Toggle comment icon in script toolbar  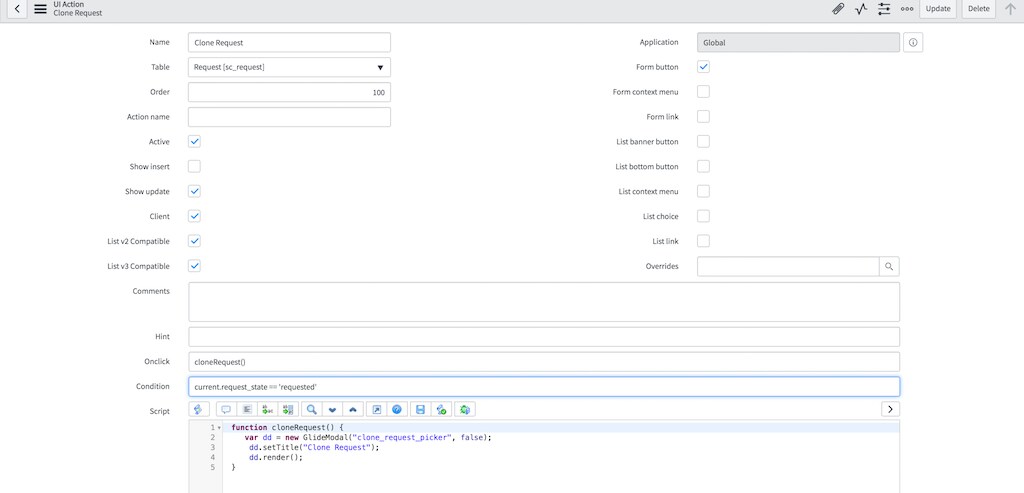pyautogui.click(x=225, y=409)
